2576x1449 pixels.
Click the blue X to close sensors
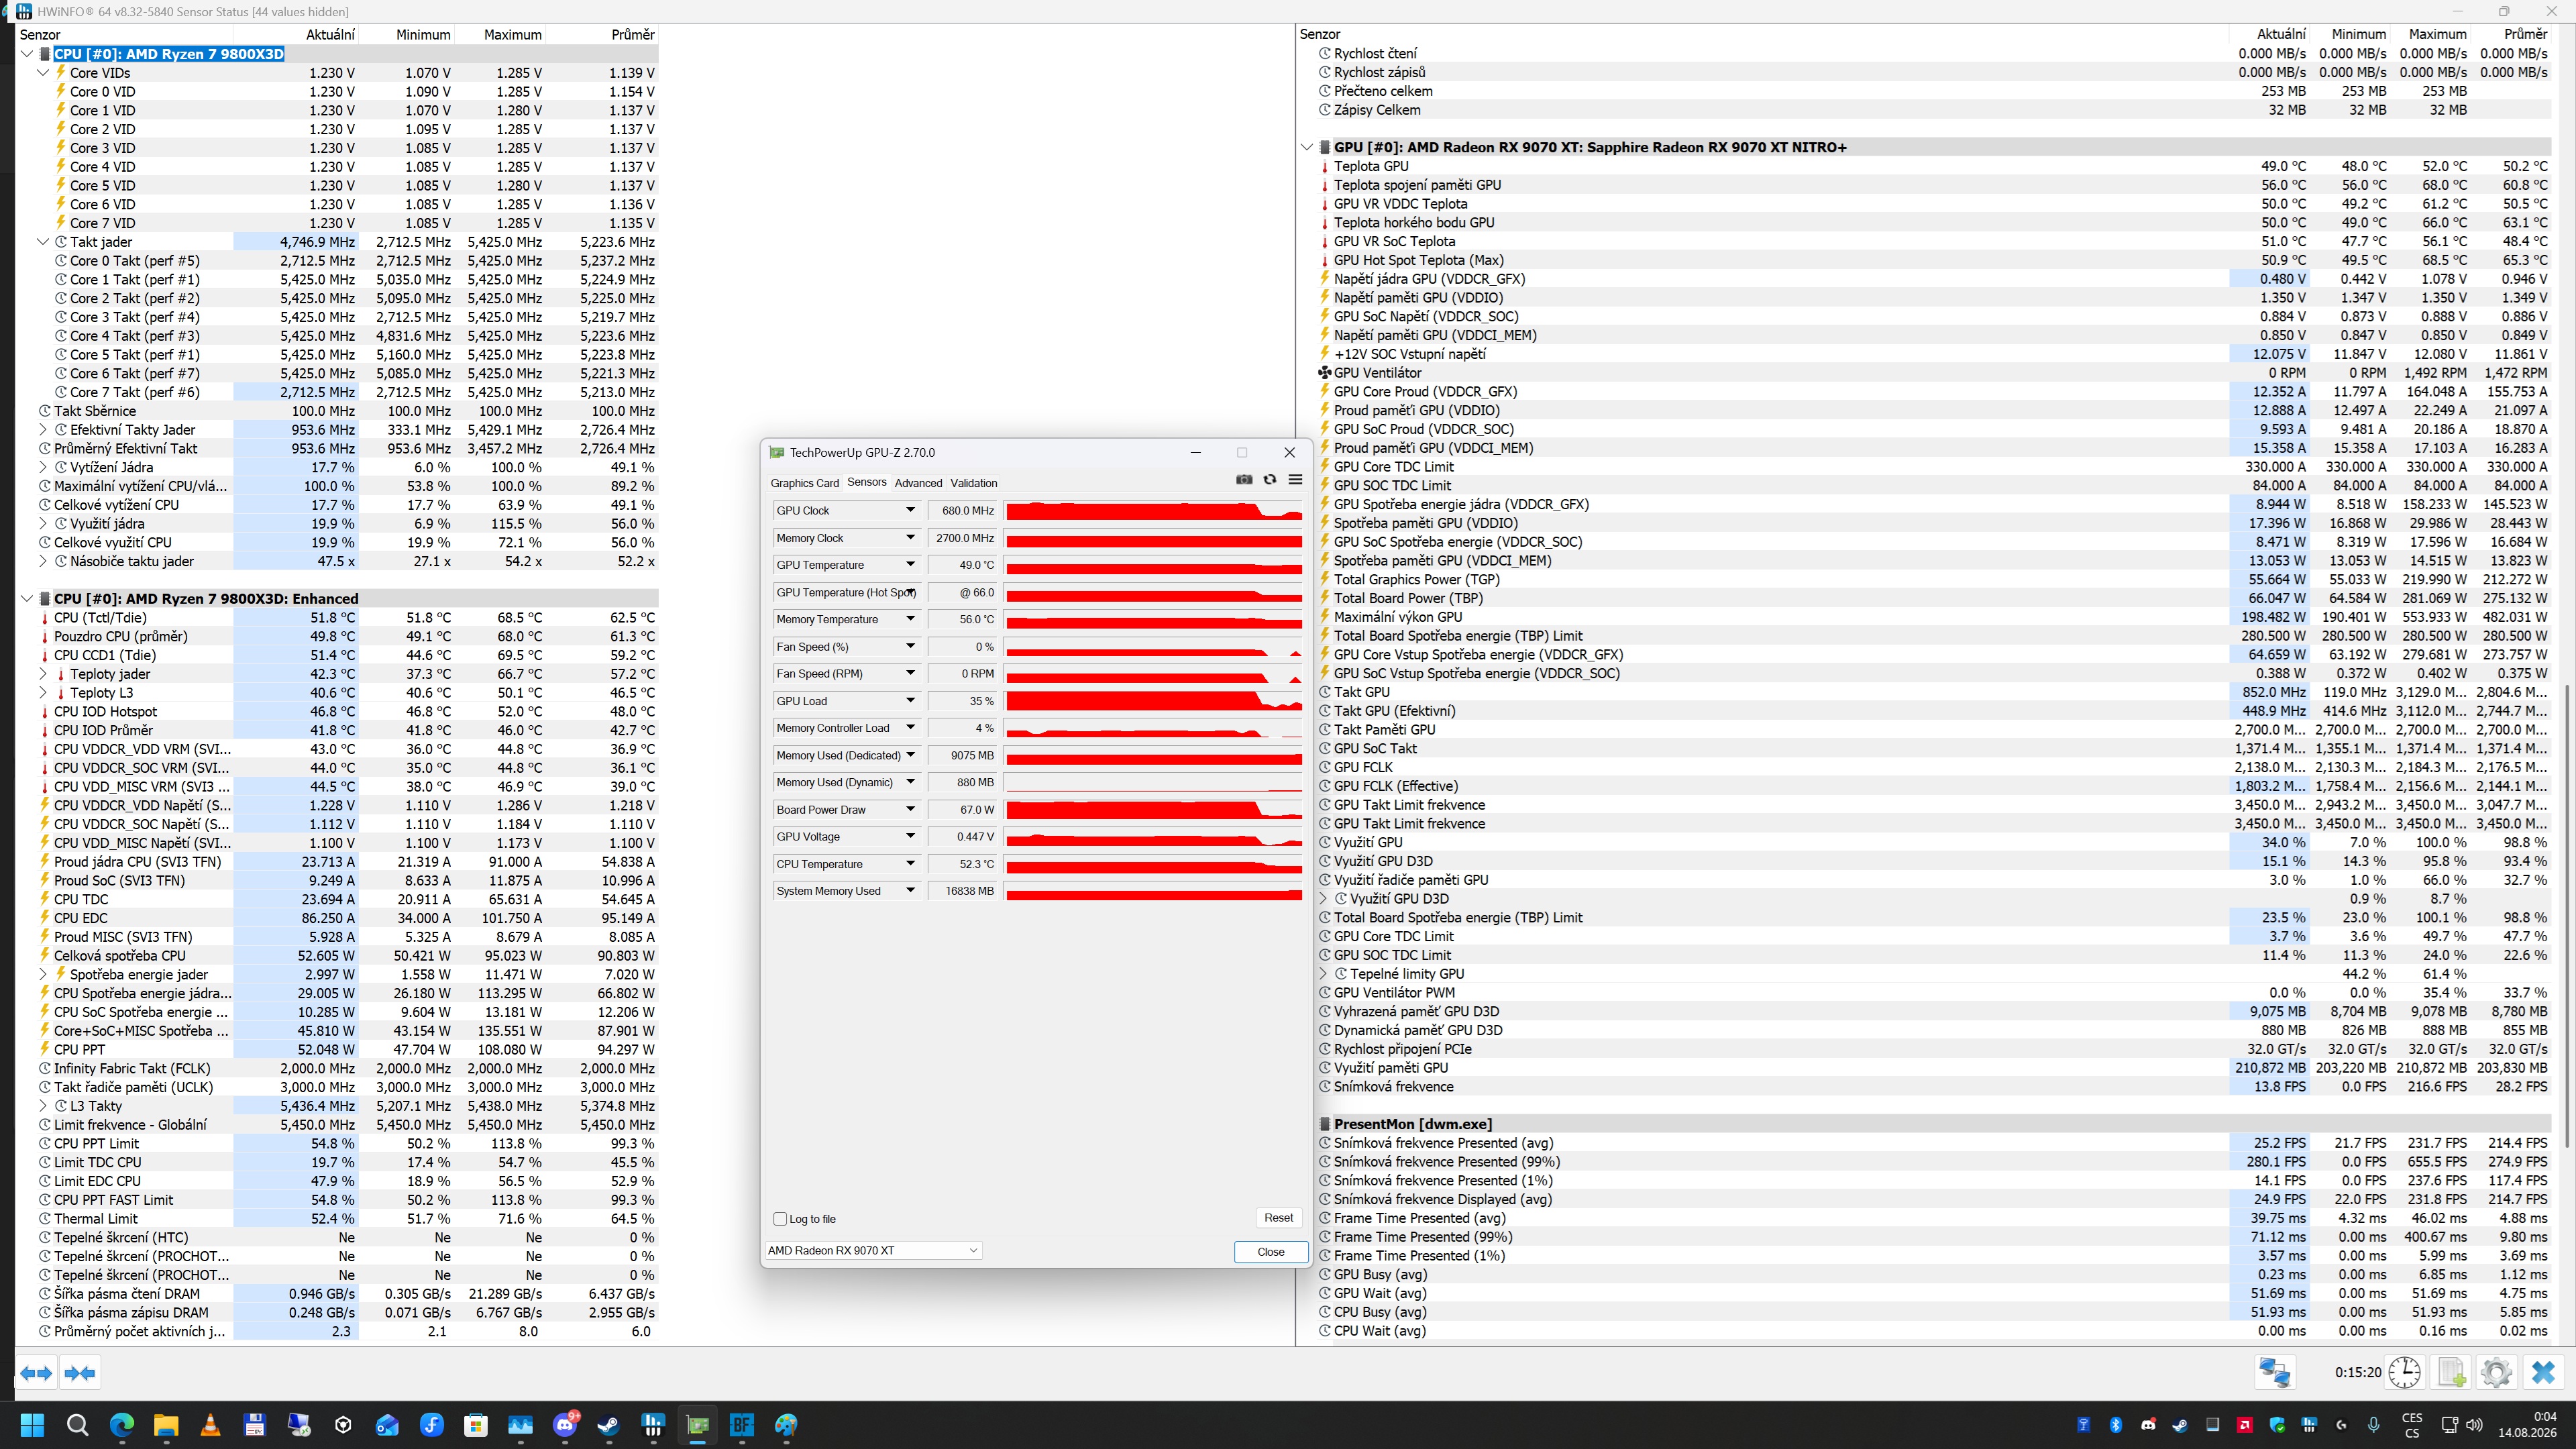click(x=2543, y=1372)
